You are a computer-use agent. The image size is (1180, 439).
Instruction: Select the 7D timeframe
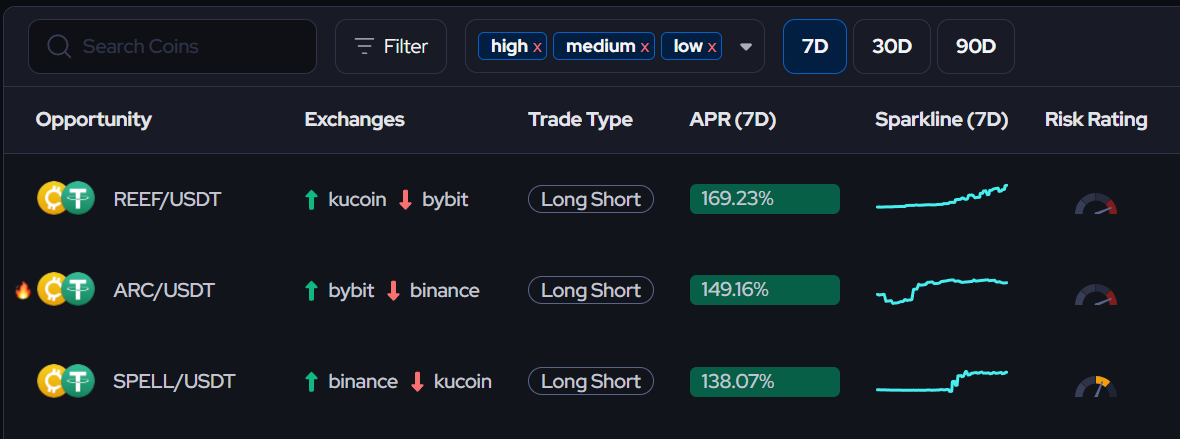click(x=815, y=47)
